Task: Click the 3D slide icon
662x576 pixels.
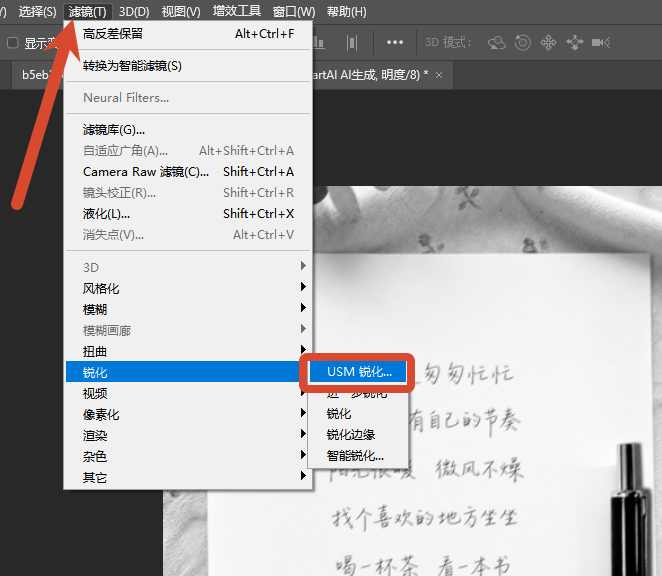Action: 575,43
